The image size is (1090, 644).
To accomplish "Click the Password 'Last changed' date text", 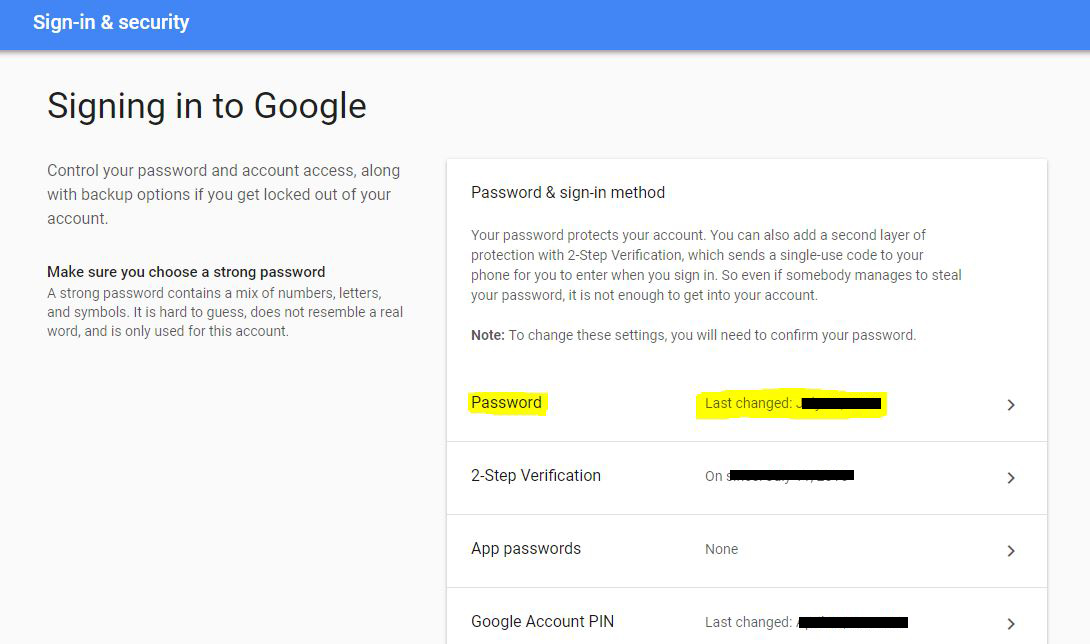I will 790,404.
